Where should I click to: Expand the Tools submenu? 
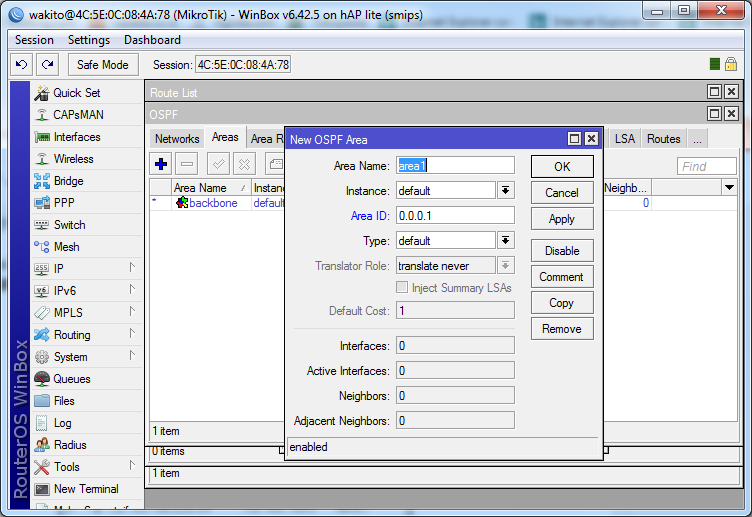132,466
